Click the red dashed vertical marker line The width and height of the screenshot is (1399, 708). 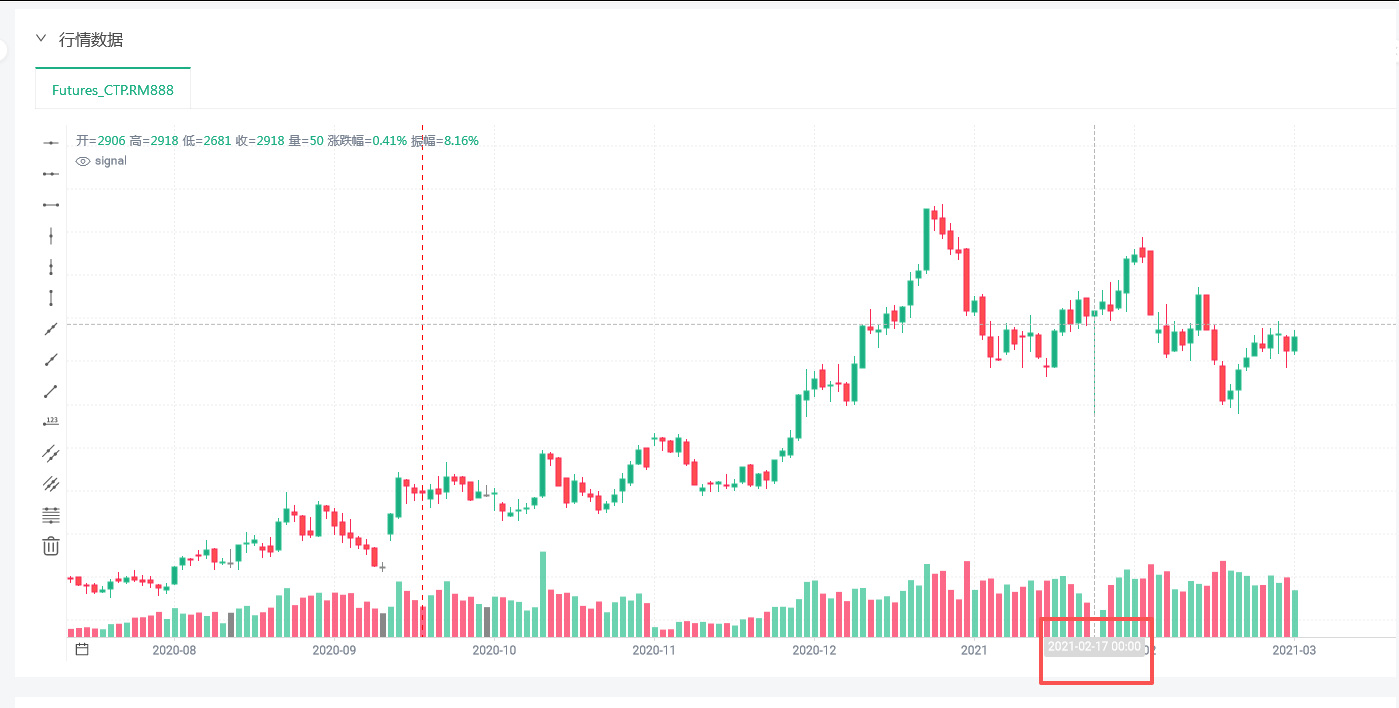point(422,300)
